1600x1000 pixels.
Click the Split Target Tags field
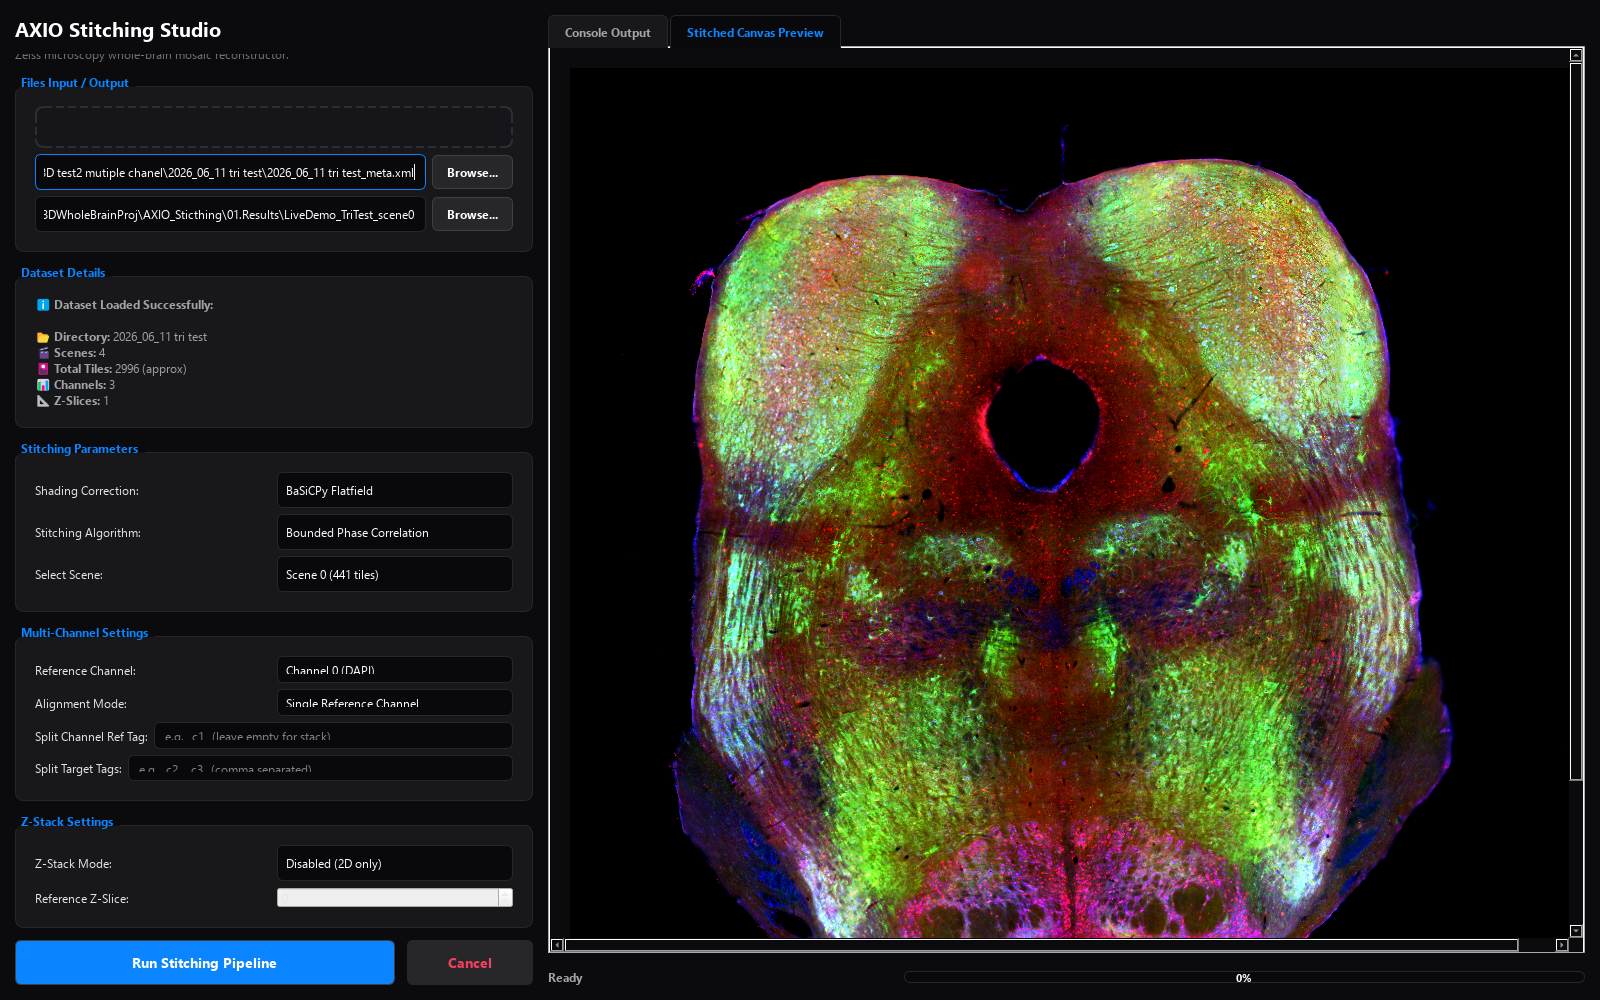point(320,768)
